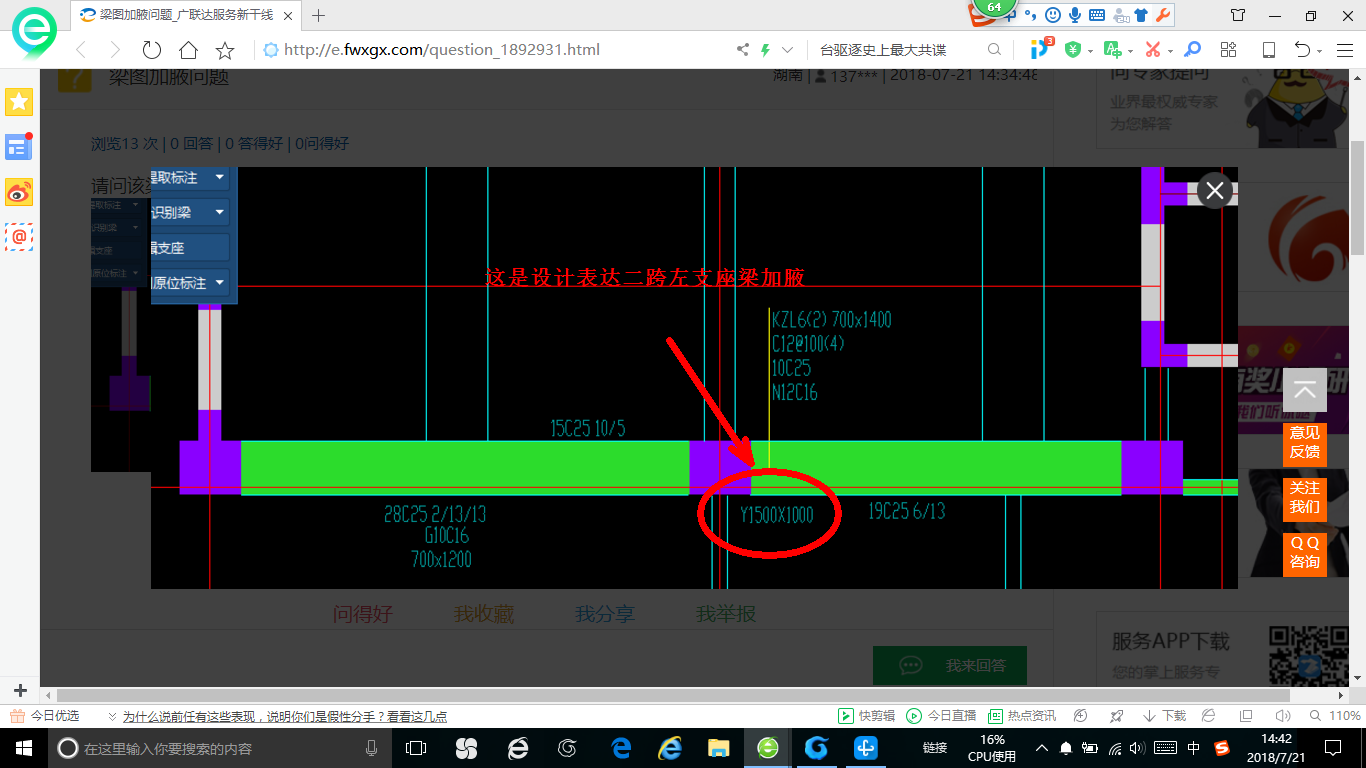The height and width of the screenshot is (768, 1366).
Task: Expand the undo arrow dropdown
Action: click(1319, 51)
